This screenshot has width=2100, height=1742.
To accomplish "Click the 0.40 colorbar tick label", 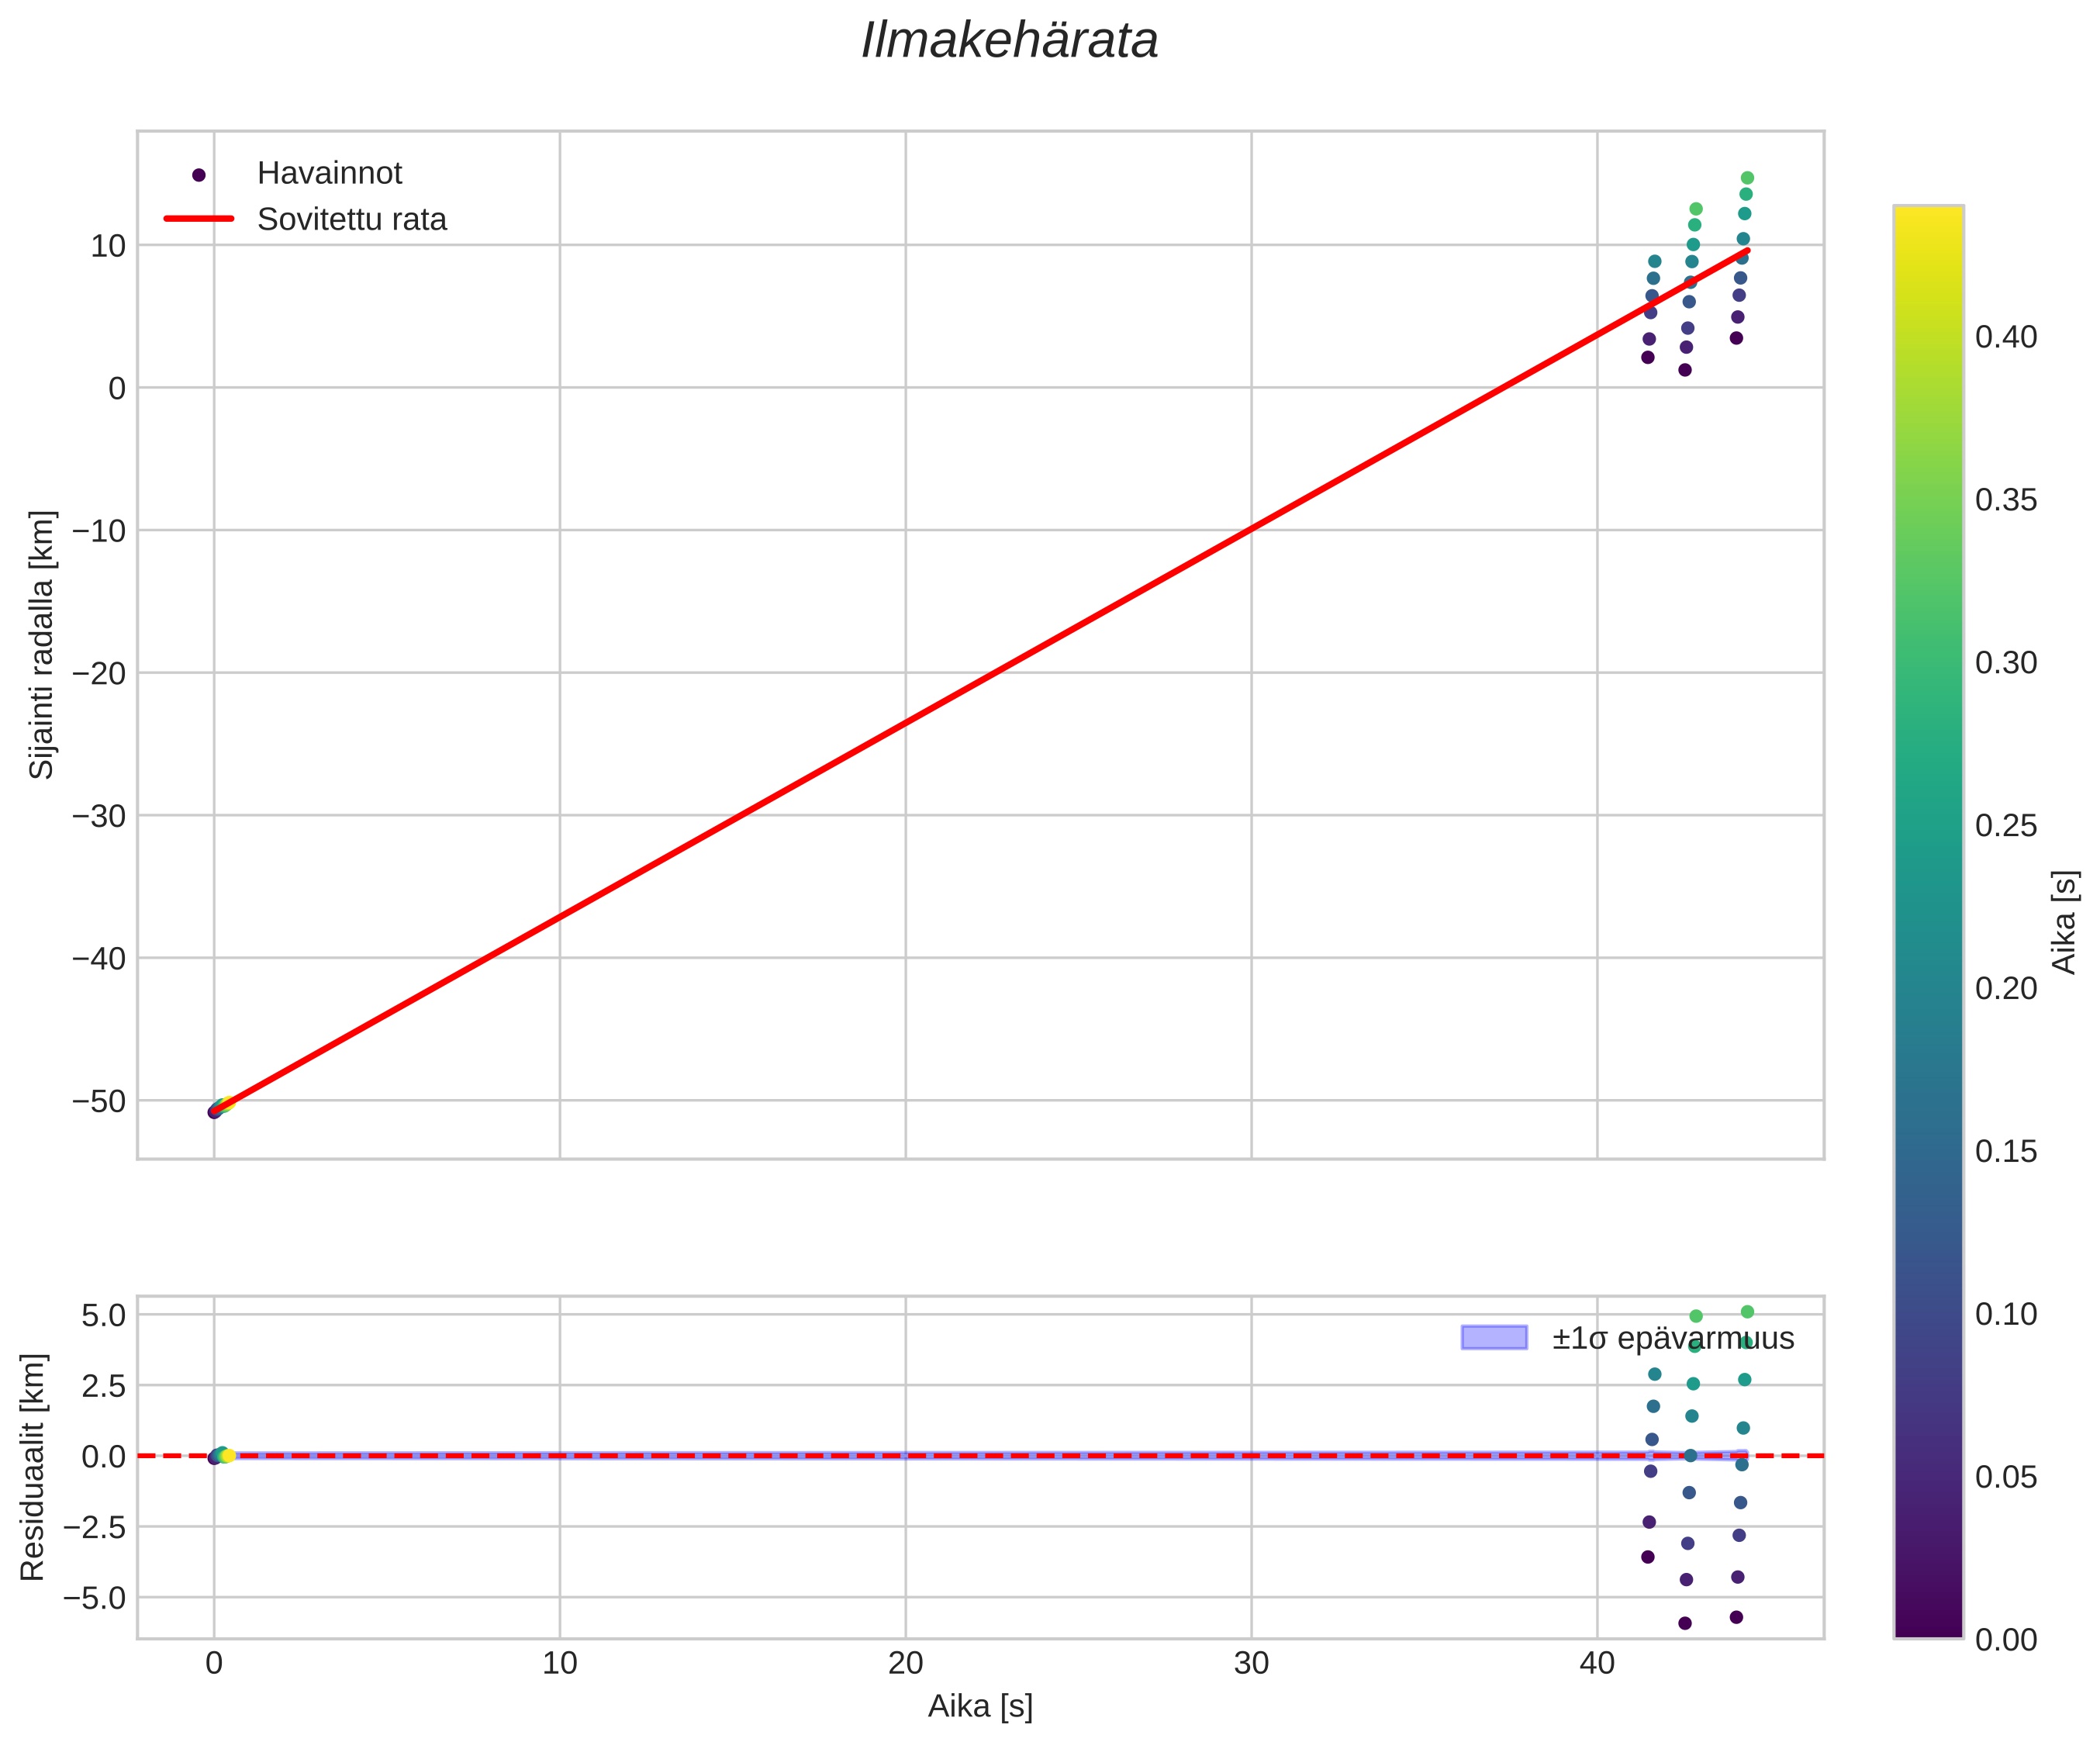I will pyautogui.click(x=2005, y=337).
